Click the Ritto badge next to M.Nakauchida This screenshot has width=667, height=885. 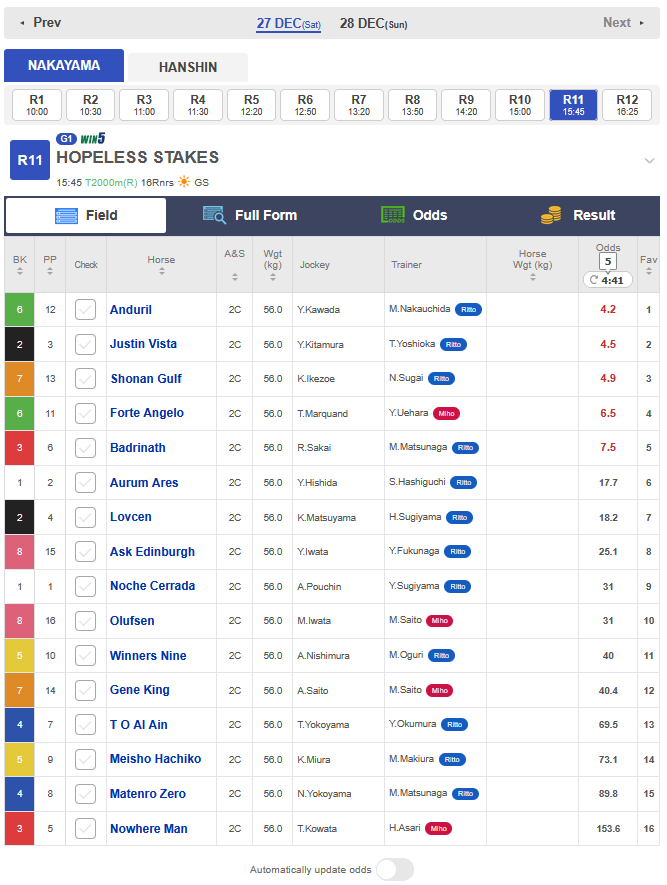point(468,310)
